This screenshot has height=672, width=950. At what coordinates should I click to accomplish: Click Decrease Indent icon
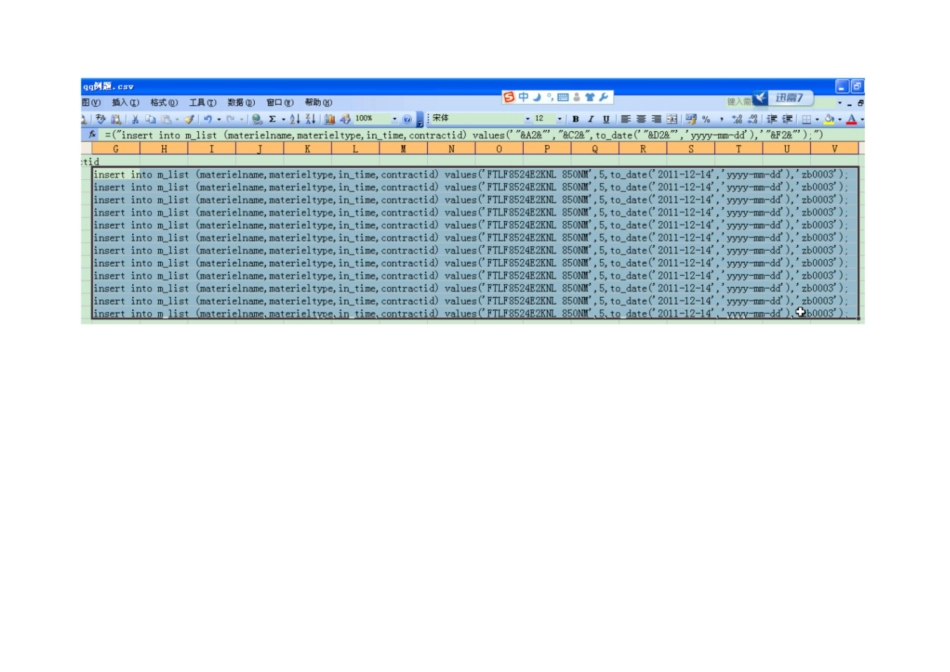pos(772,119)
